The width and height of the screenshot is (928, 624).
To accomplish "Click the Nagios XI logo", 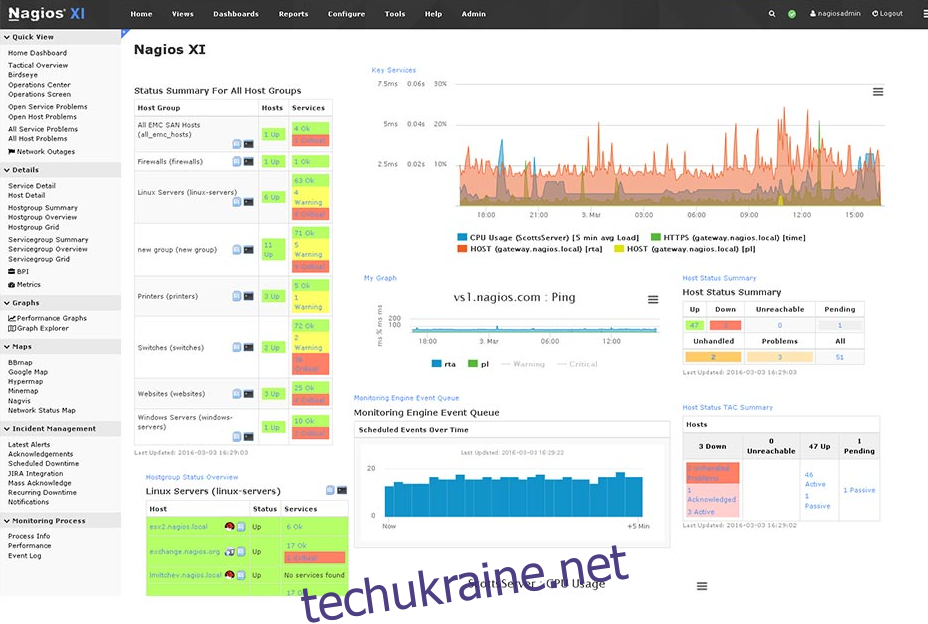I will click(47, 13).
